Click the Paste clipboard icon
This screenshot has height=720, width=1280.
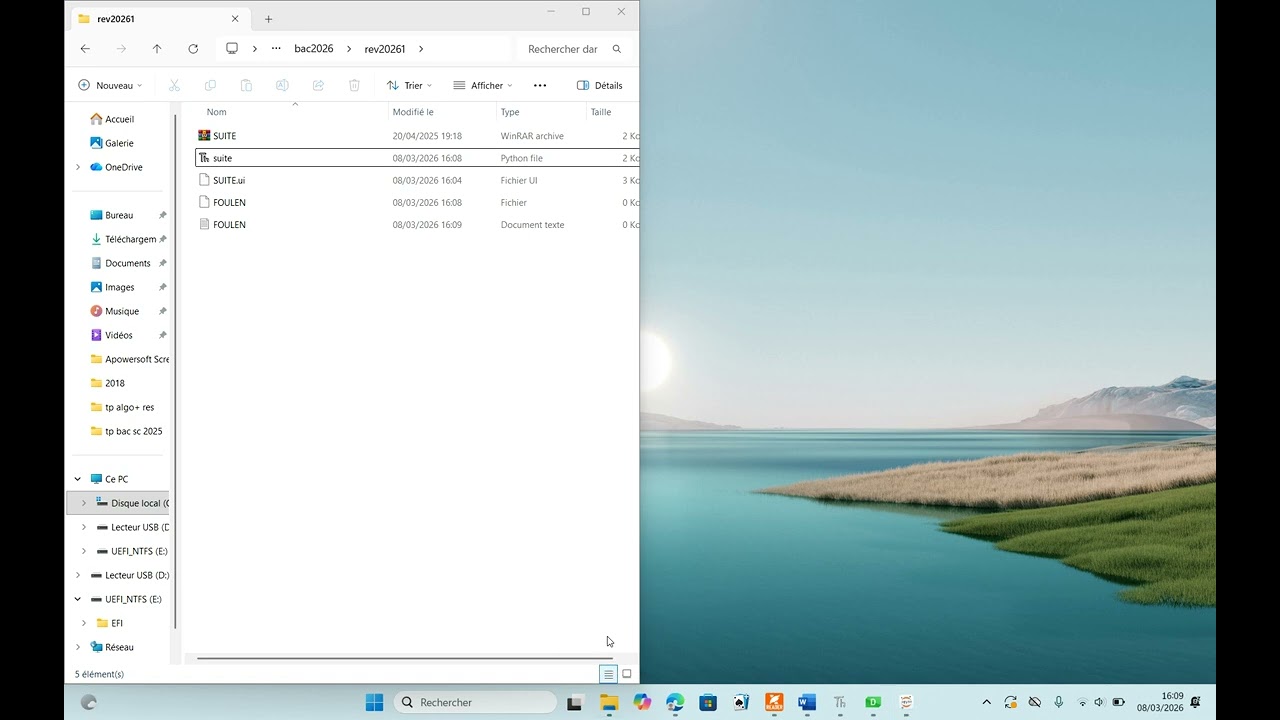click(246, 86)
